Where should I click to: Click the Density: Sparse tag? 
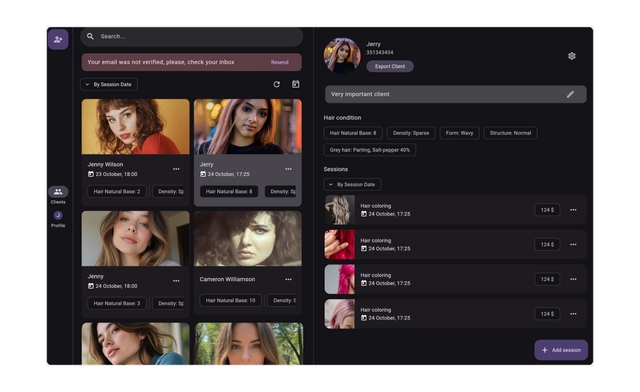pos(411,133)
